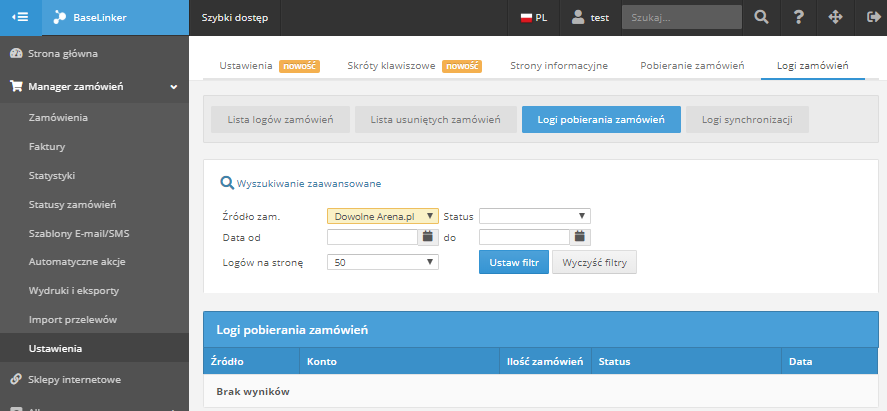The height and width of the screenshot is (411, 887).
Task: Open the Status filter dropdown
Action: coord(535,215)
